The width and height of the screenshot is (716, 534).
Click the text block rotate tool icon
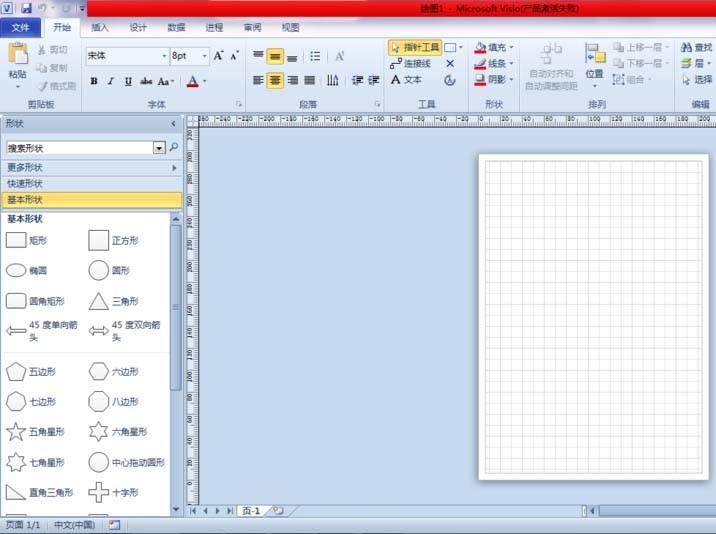[x=450, y=80]
